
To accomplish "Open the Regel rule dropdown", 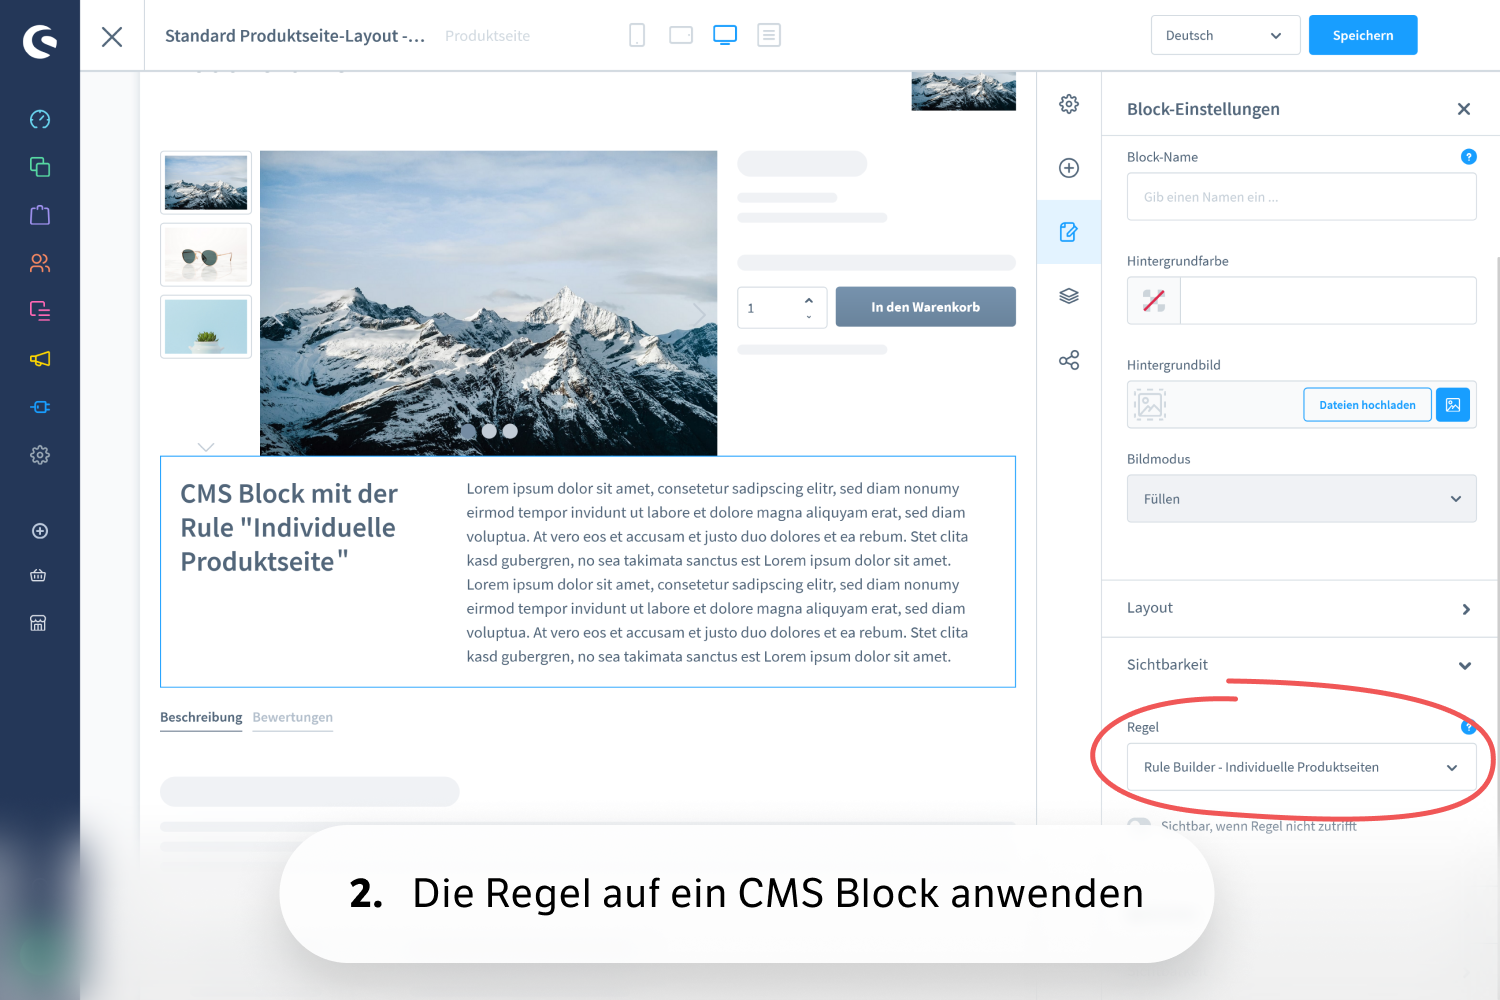I will (1301, 767).
